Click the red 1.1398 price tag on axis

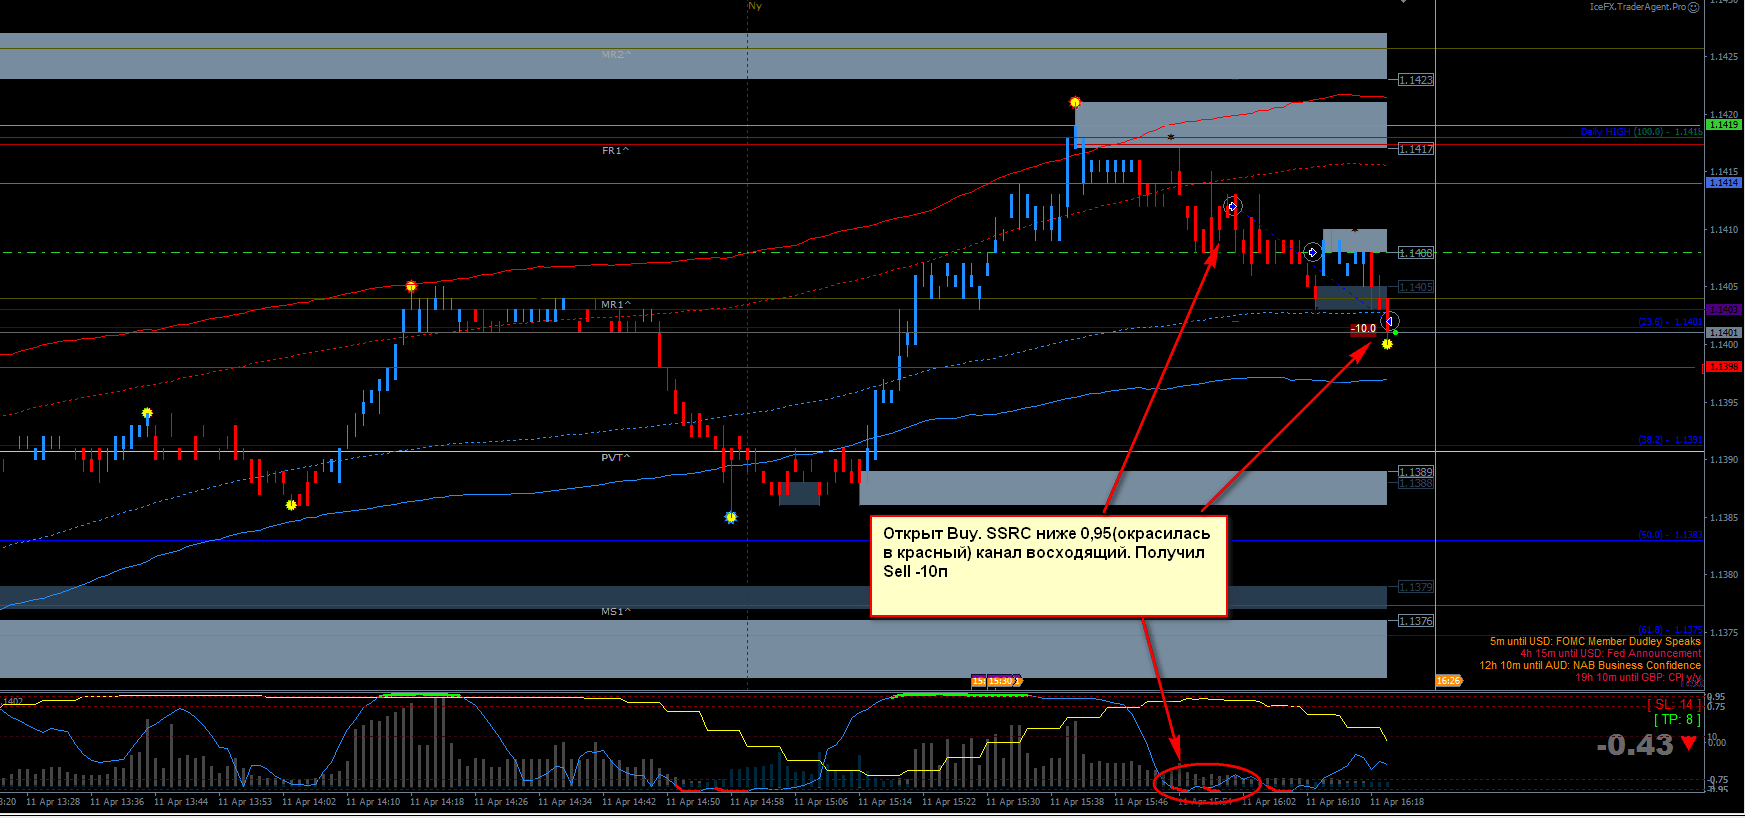pyautogui.click(x=1723, y=367)
